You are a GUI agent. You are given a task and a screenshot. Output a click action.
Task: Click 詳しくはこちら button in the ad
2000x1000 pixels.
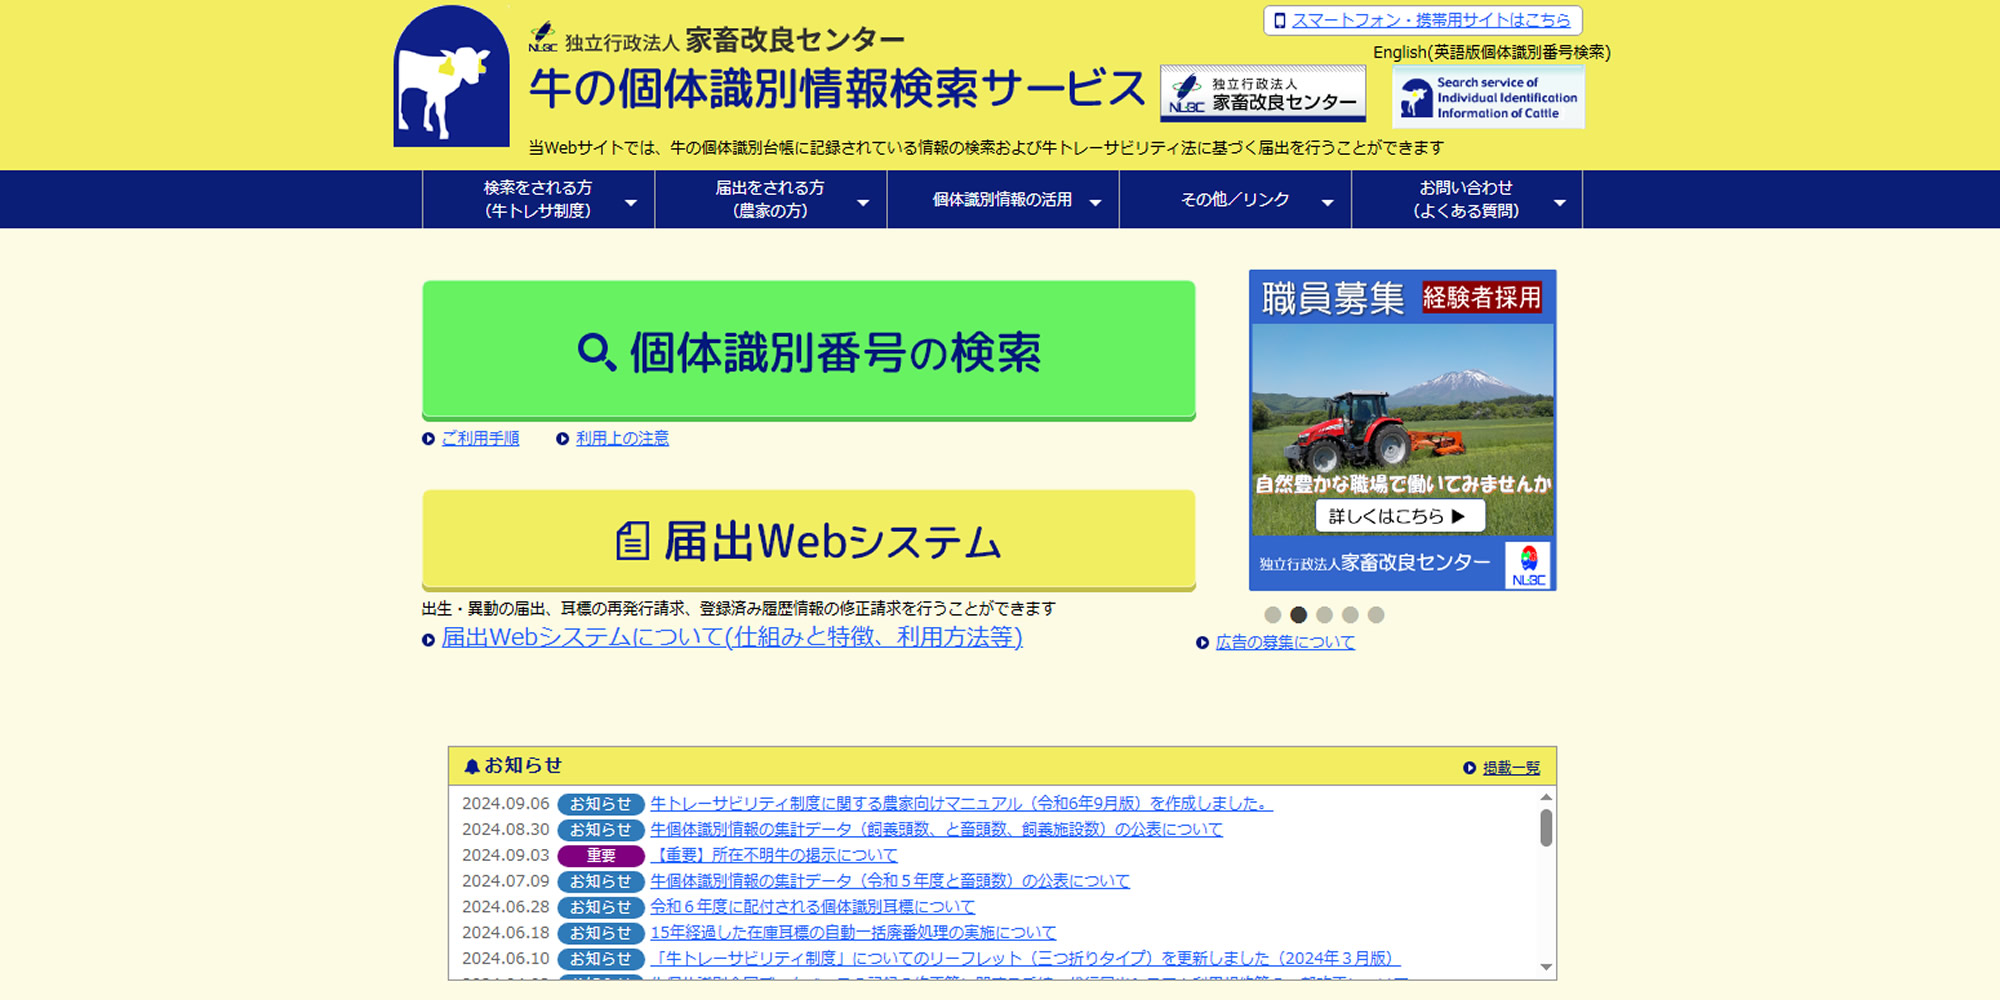[1399, 516]
